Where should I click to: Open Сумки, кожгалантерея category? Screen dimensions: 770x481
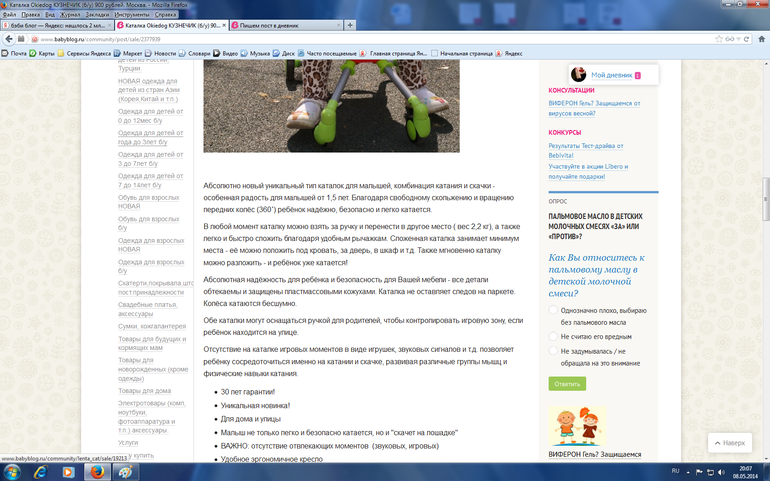152,326
